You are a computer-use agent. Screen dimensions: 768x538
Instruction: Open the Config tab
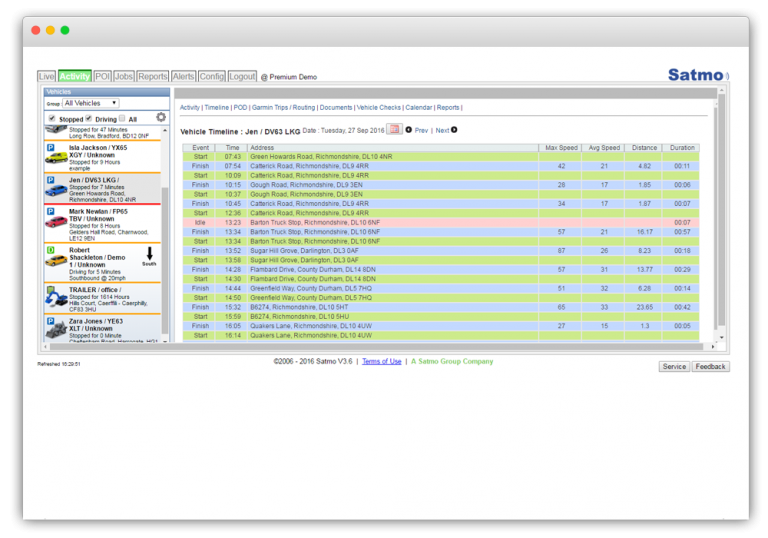(212, 76)
